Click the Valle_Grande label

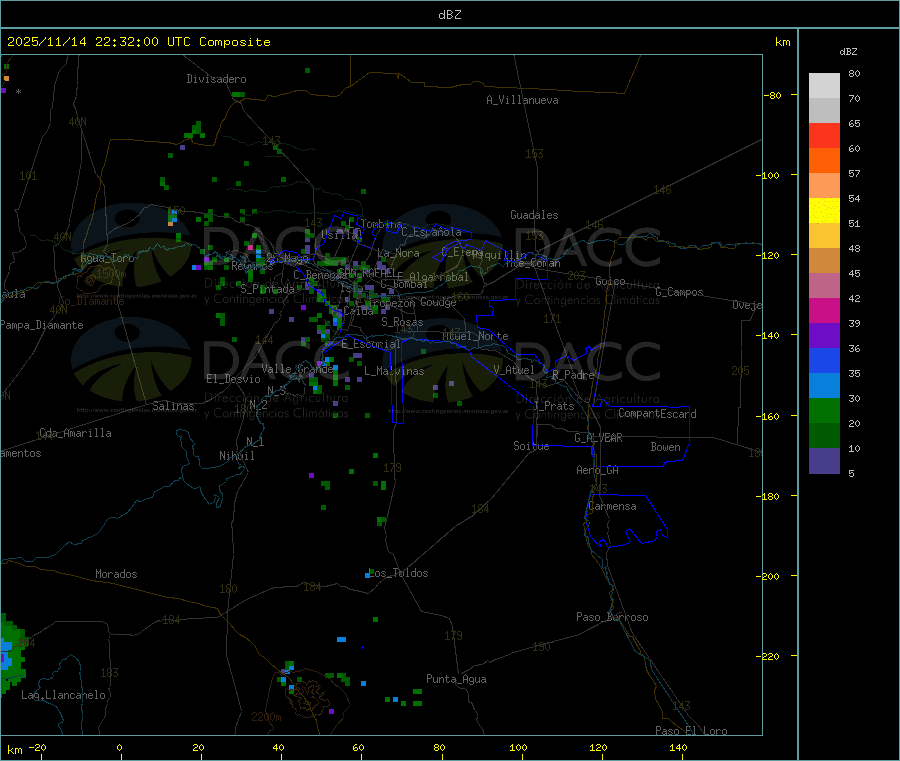297,369
